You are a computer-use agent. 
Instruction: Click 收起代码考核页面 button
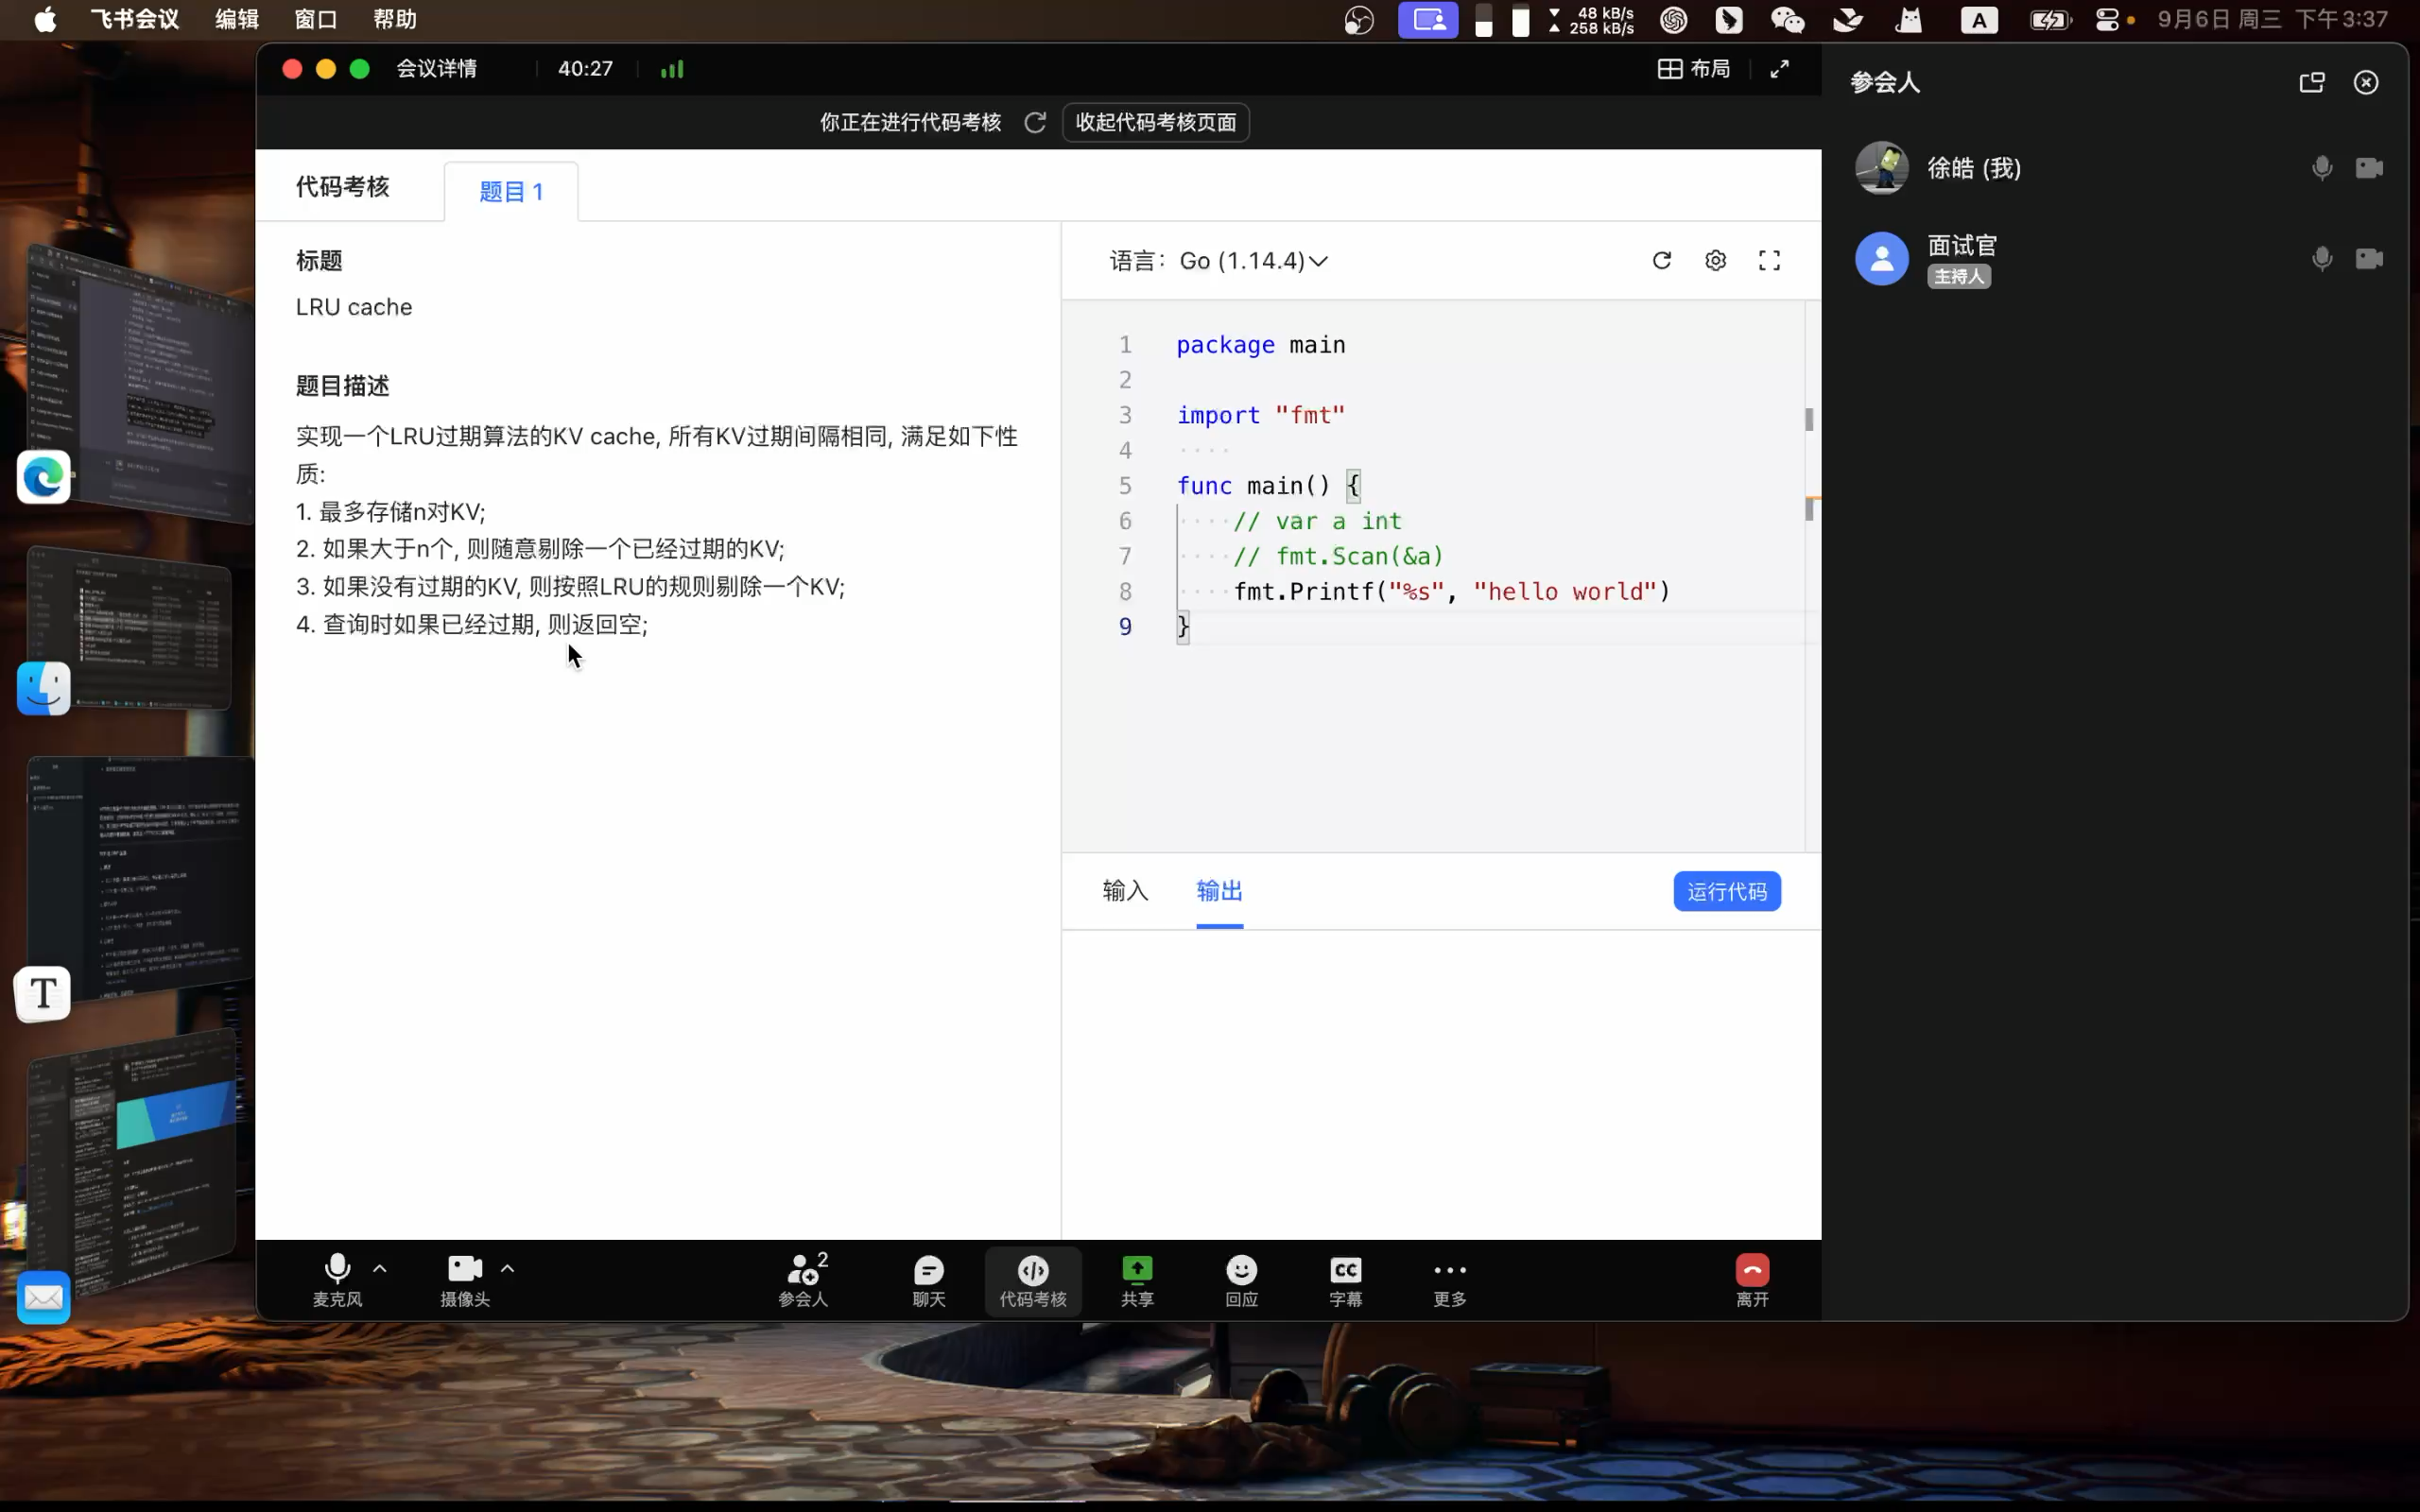[1156, 122]
